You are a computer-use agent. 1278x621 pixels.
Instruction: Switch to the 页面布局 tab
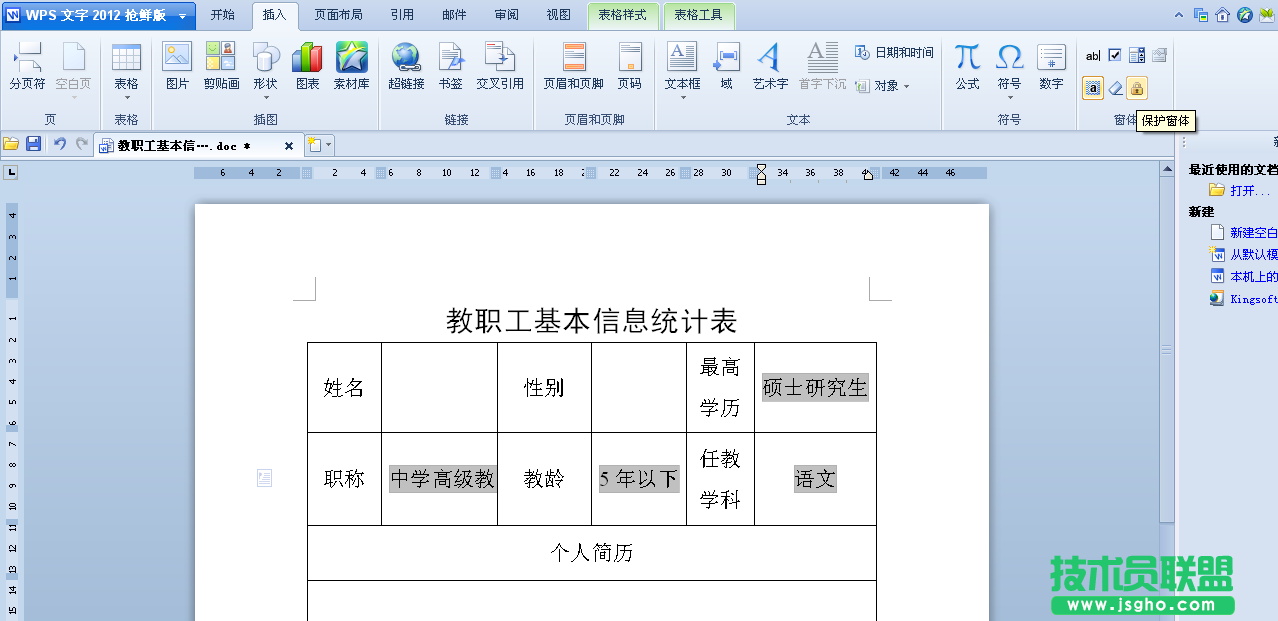click(x=338, y=15)
